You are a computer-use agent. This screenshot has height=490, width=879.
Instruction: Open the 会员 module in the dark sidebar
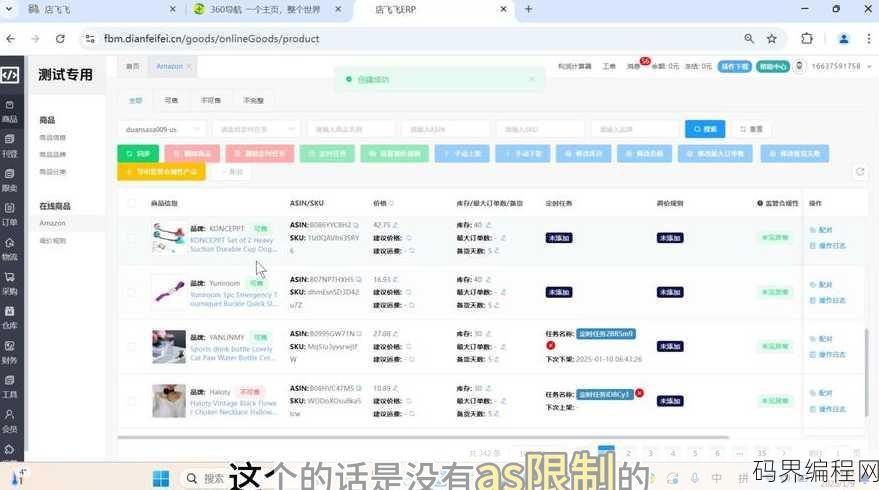10,422
